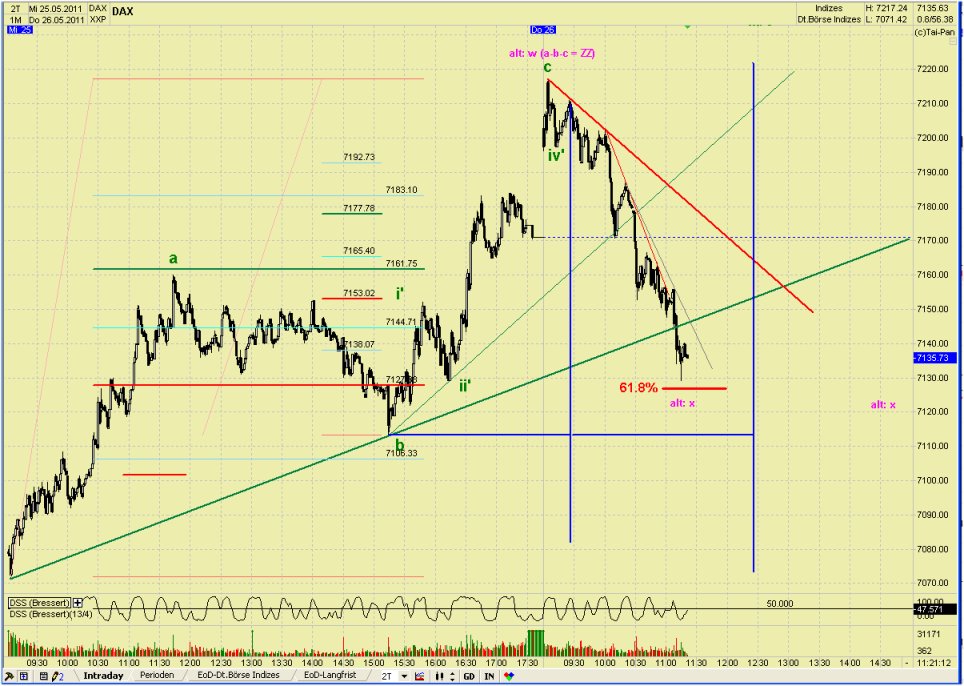The width and height of the screenshot is (964, 686).
Task: Click the up/down stepper beside GD button
Action: click(453, 676)
